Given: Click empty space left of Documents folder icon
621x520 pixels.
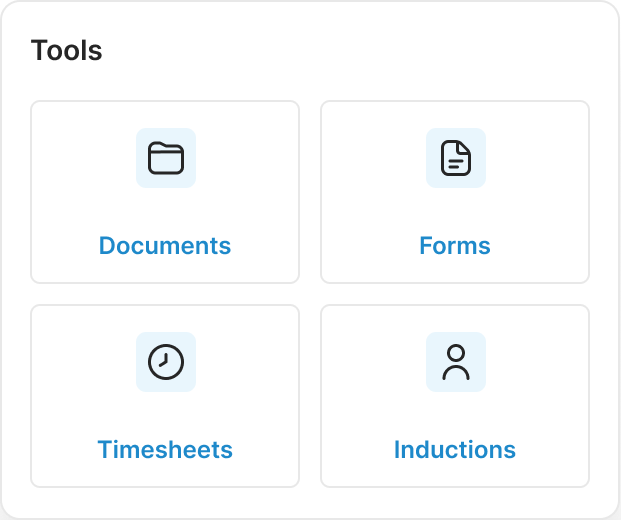Looking at the screenshot, I should (80, 158).
